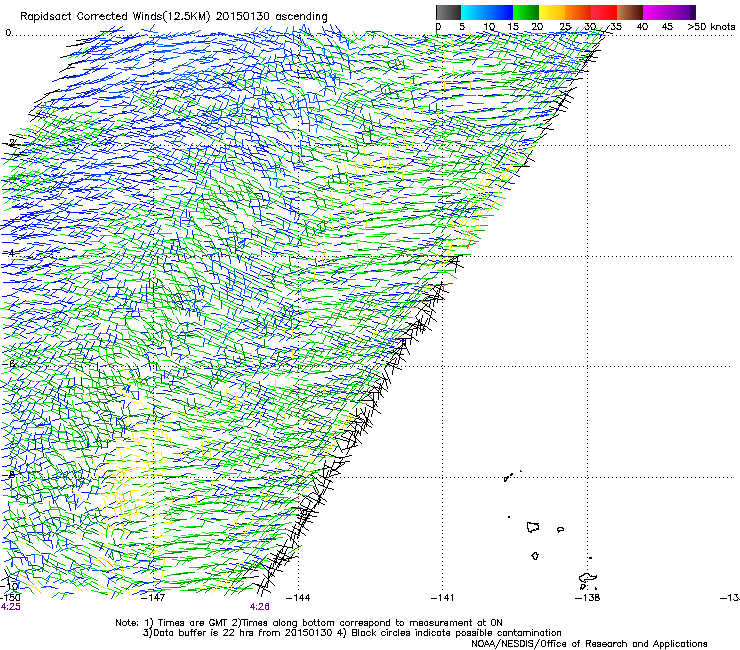Click the red 30-35 knots legend swatch
The height and width of the screenshot is (650, 740).
[604, 12]
